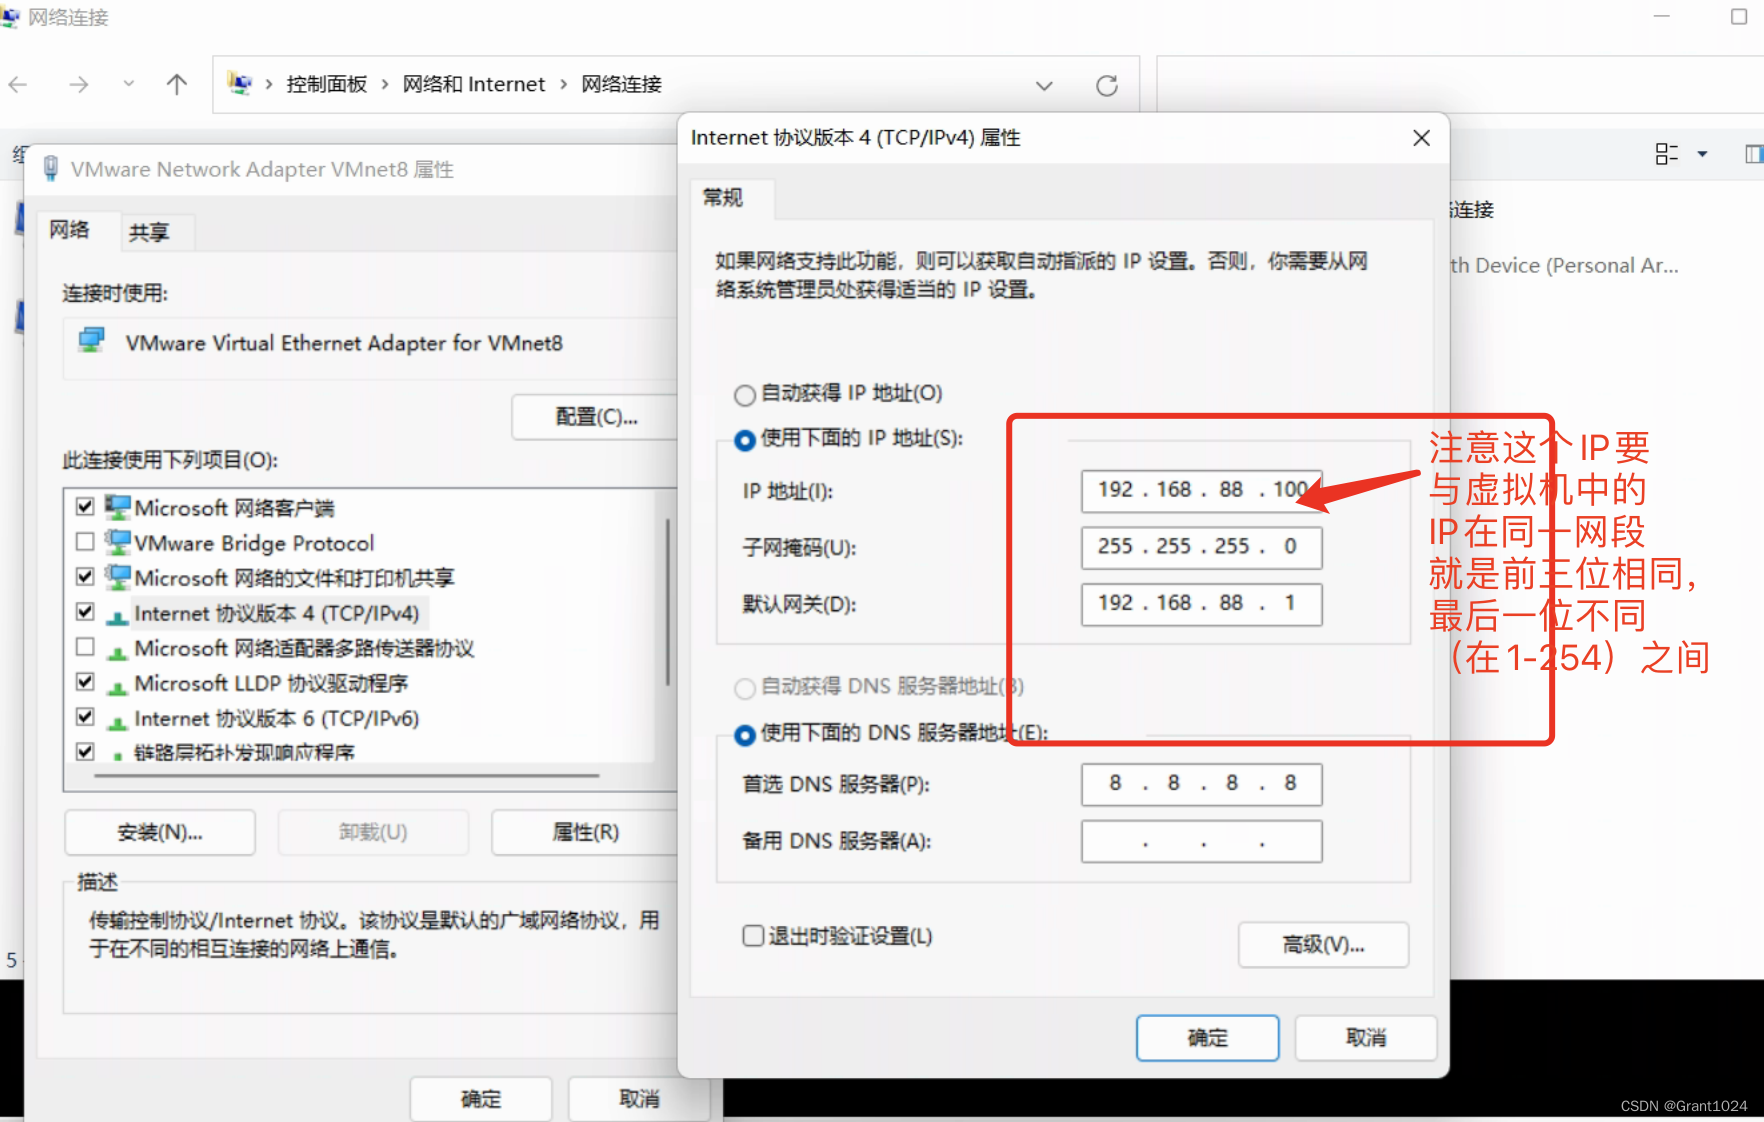Select 使用下面的 IP 地址(S) radio button
Image resolution: width=1764 pixels, height=1122 pixels.
click(744, 439)
